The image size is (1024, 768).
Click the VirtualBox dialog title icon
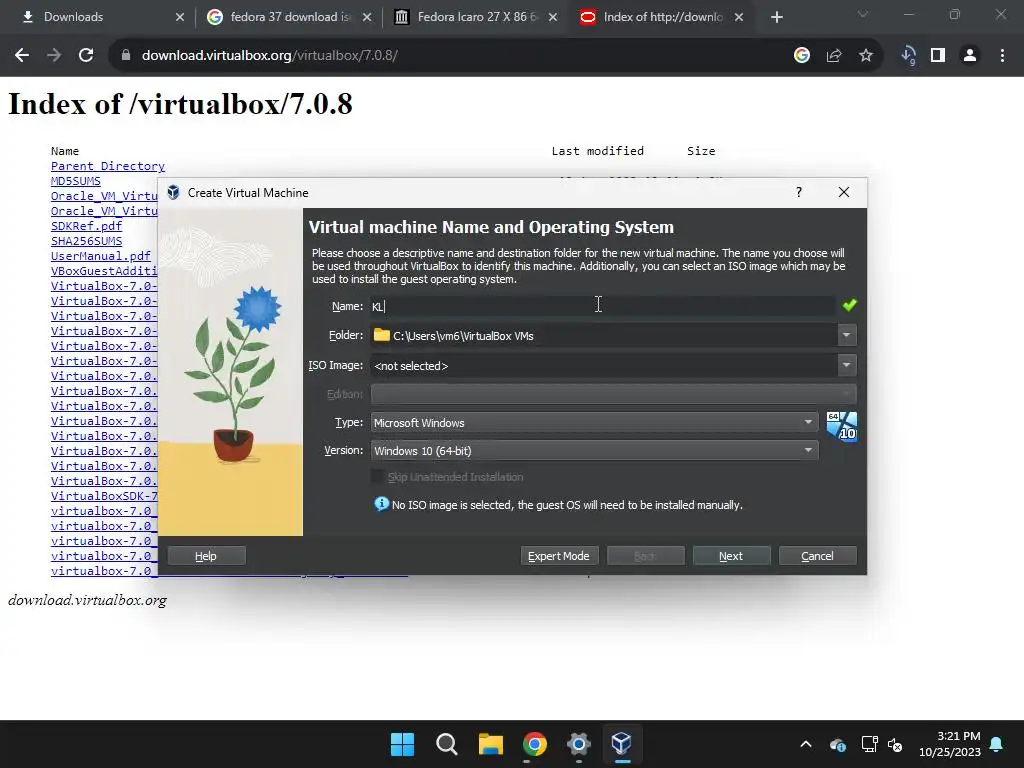tap(173, 192)
